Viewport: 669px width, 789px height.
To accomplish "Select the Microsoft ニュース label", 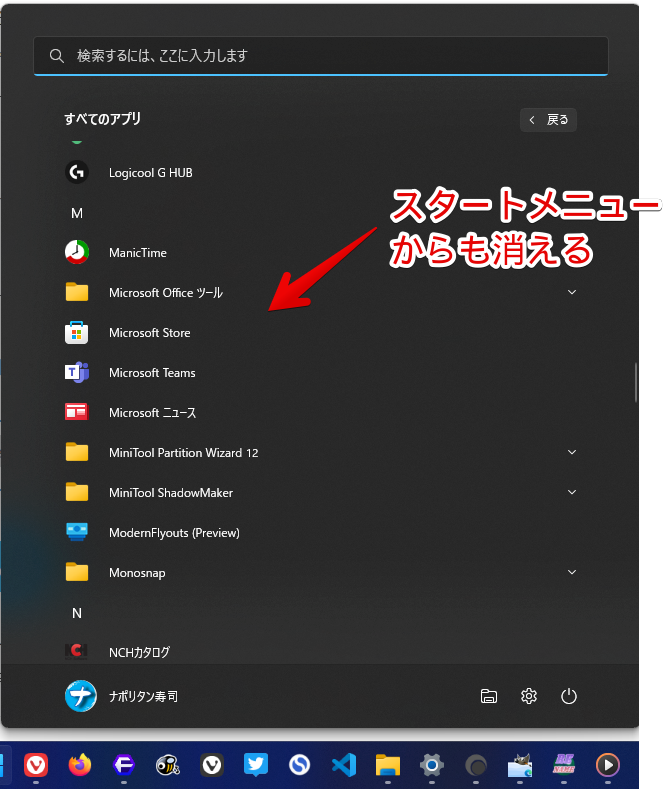I will coord(152,413).
